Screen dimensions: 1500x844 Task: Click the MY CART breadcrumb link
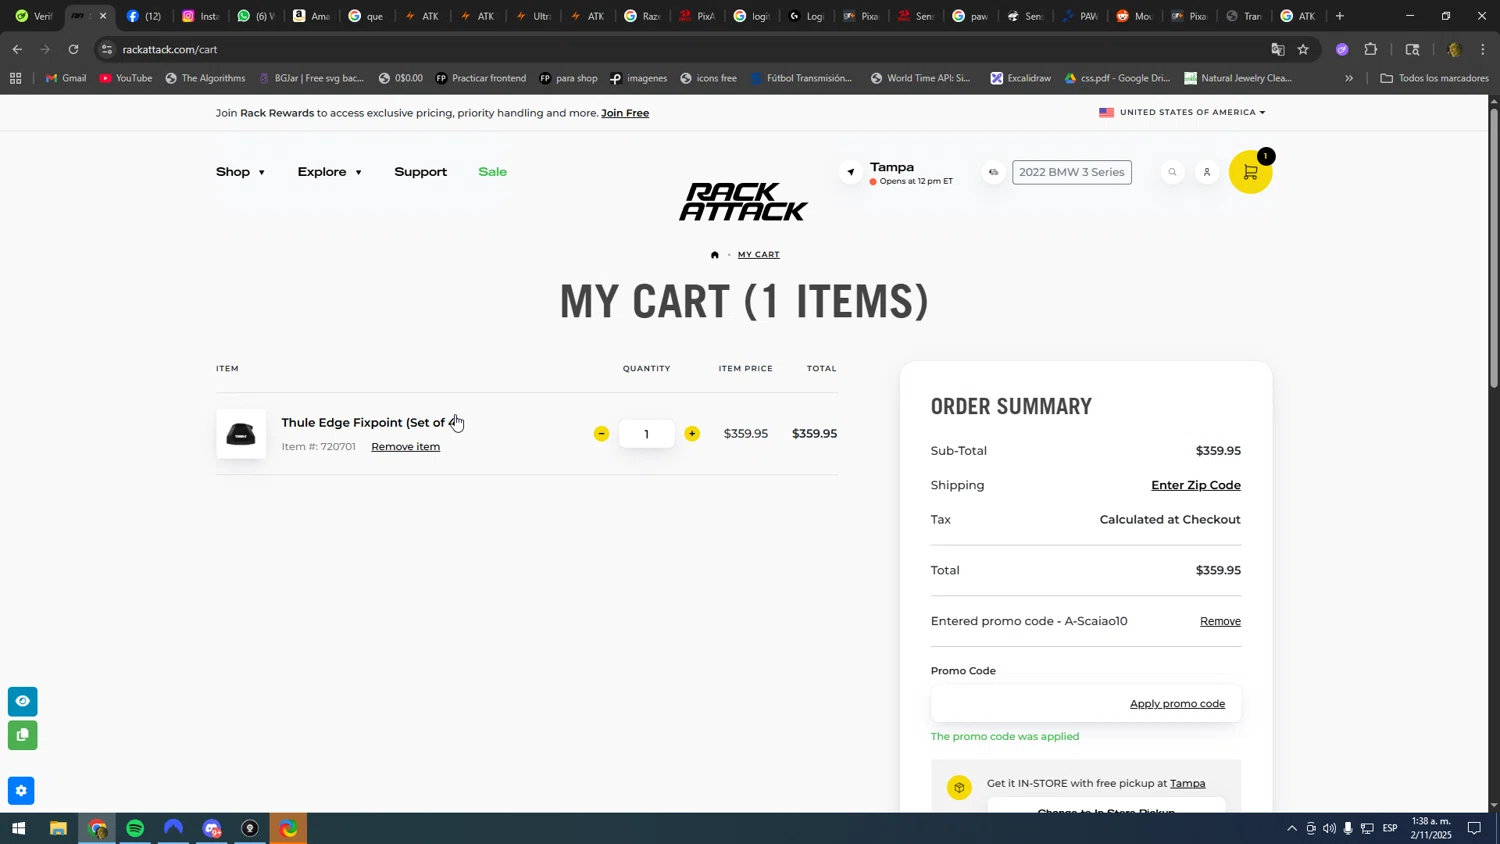click(x=759, y=255)
